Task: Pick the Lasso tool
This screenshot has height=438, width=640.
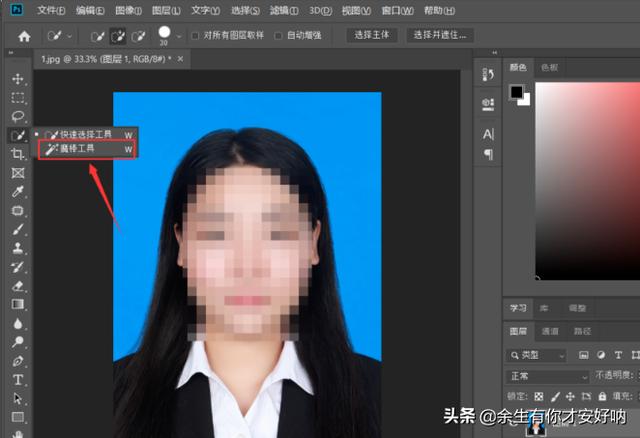Action: coord(18,116)
